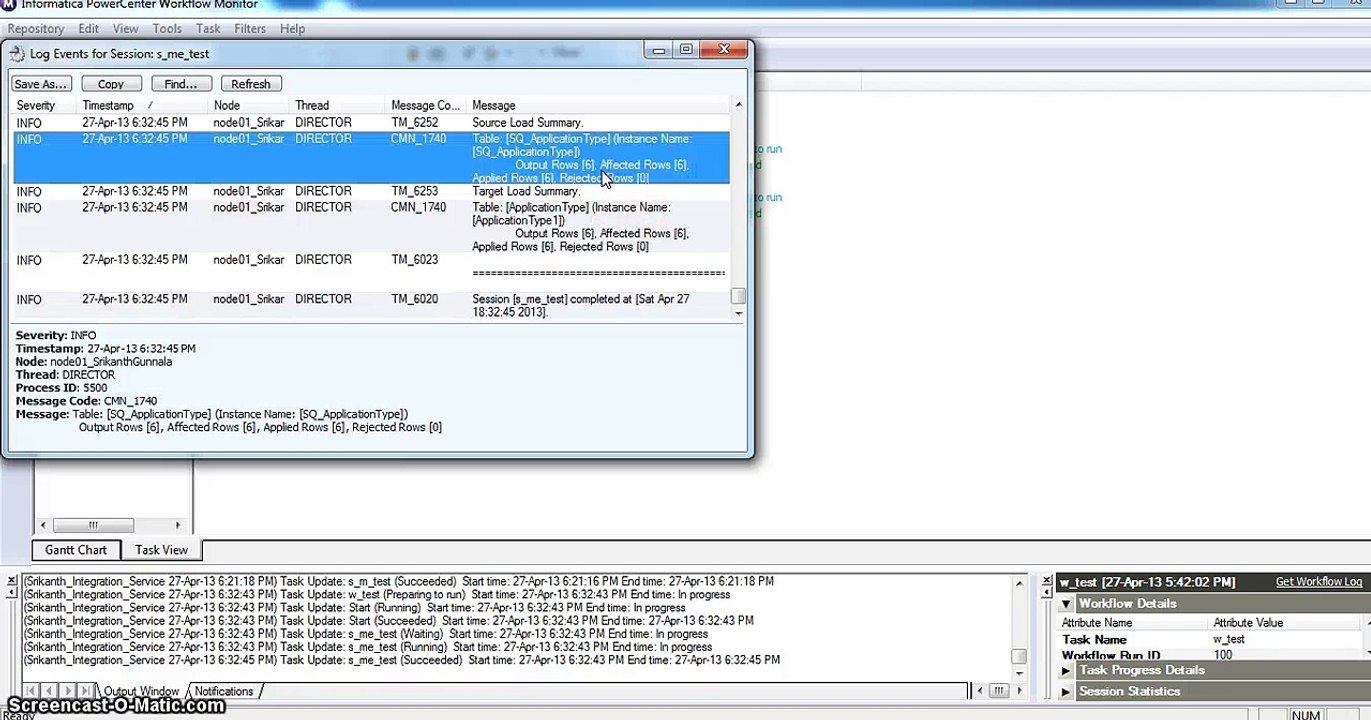Image resolution: width=1371 pixels, height=720 pixels.
Task: Click up arrow of log events scrollbar
Action: [x=739, y=105]
